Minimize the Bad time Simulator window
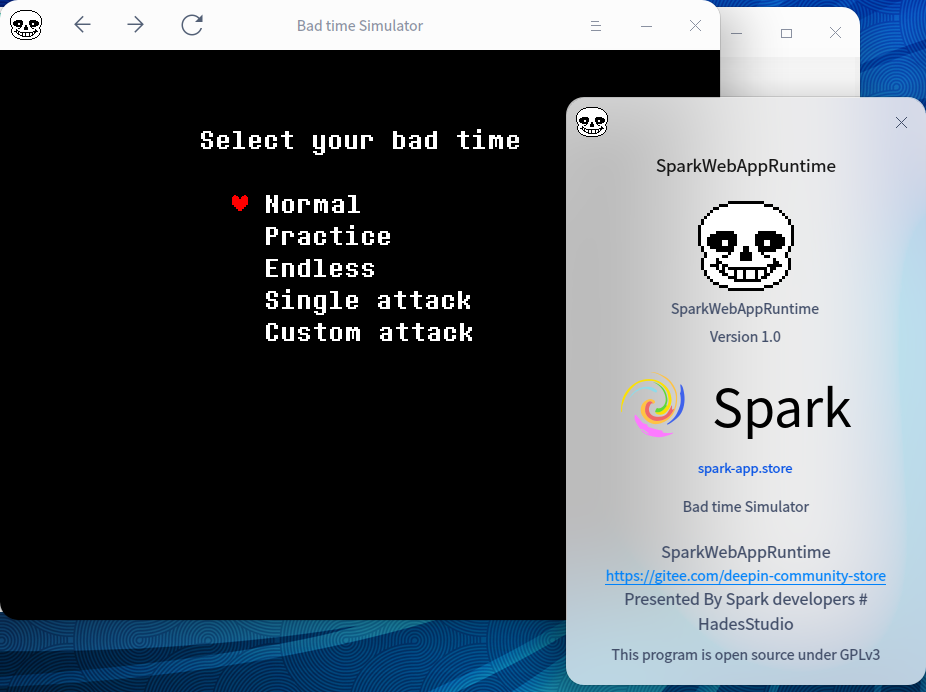The image size is (926, 692). [x=646, y=26]
